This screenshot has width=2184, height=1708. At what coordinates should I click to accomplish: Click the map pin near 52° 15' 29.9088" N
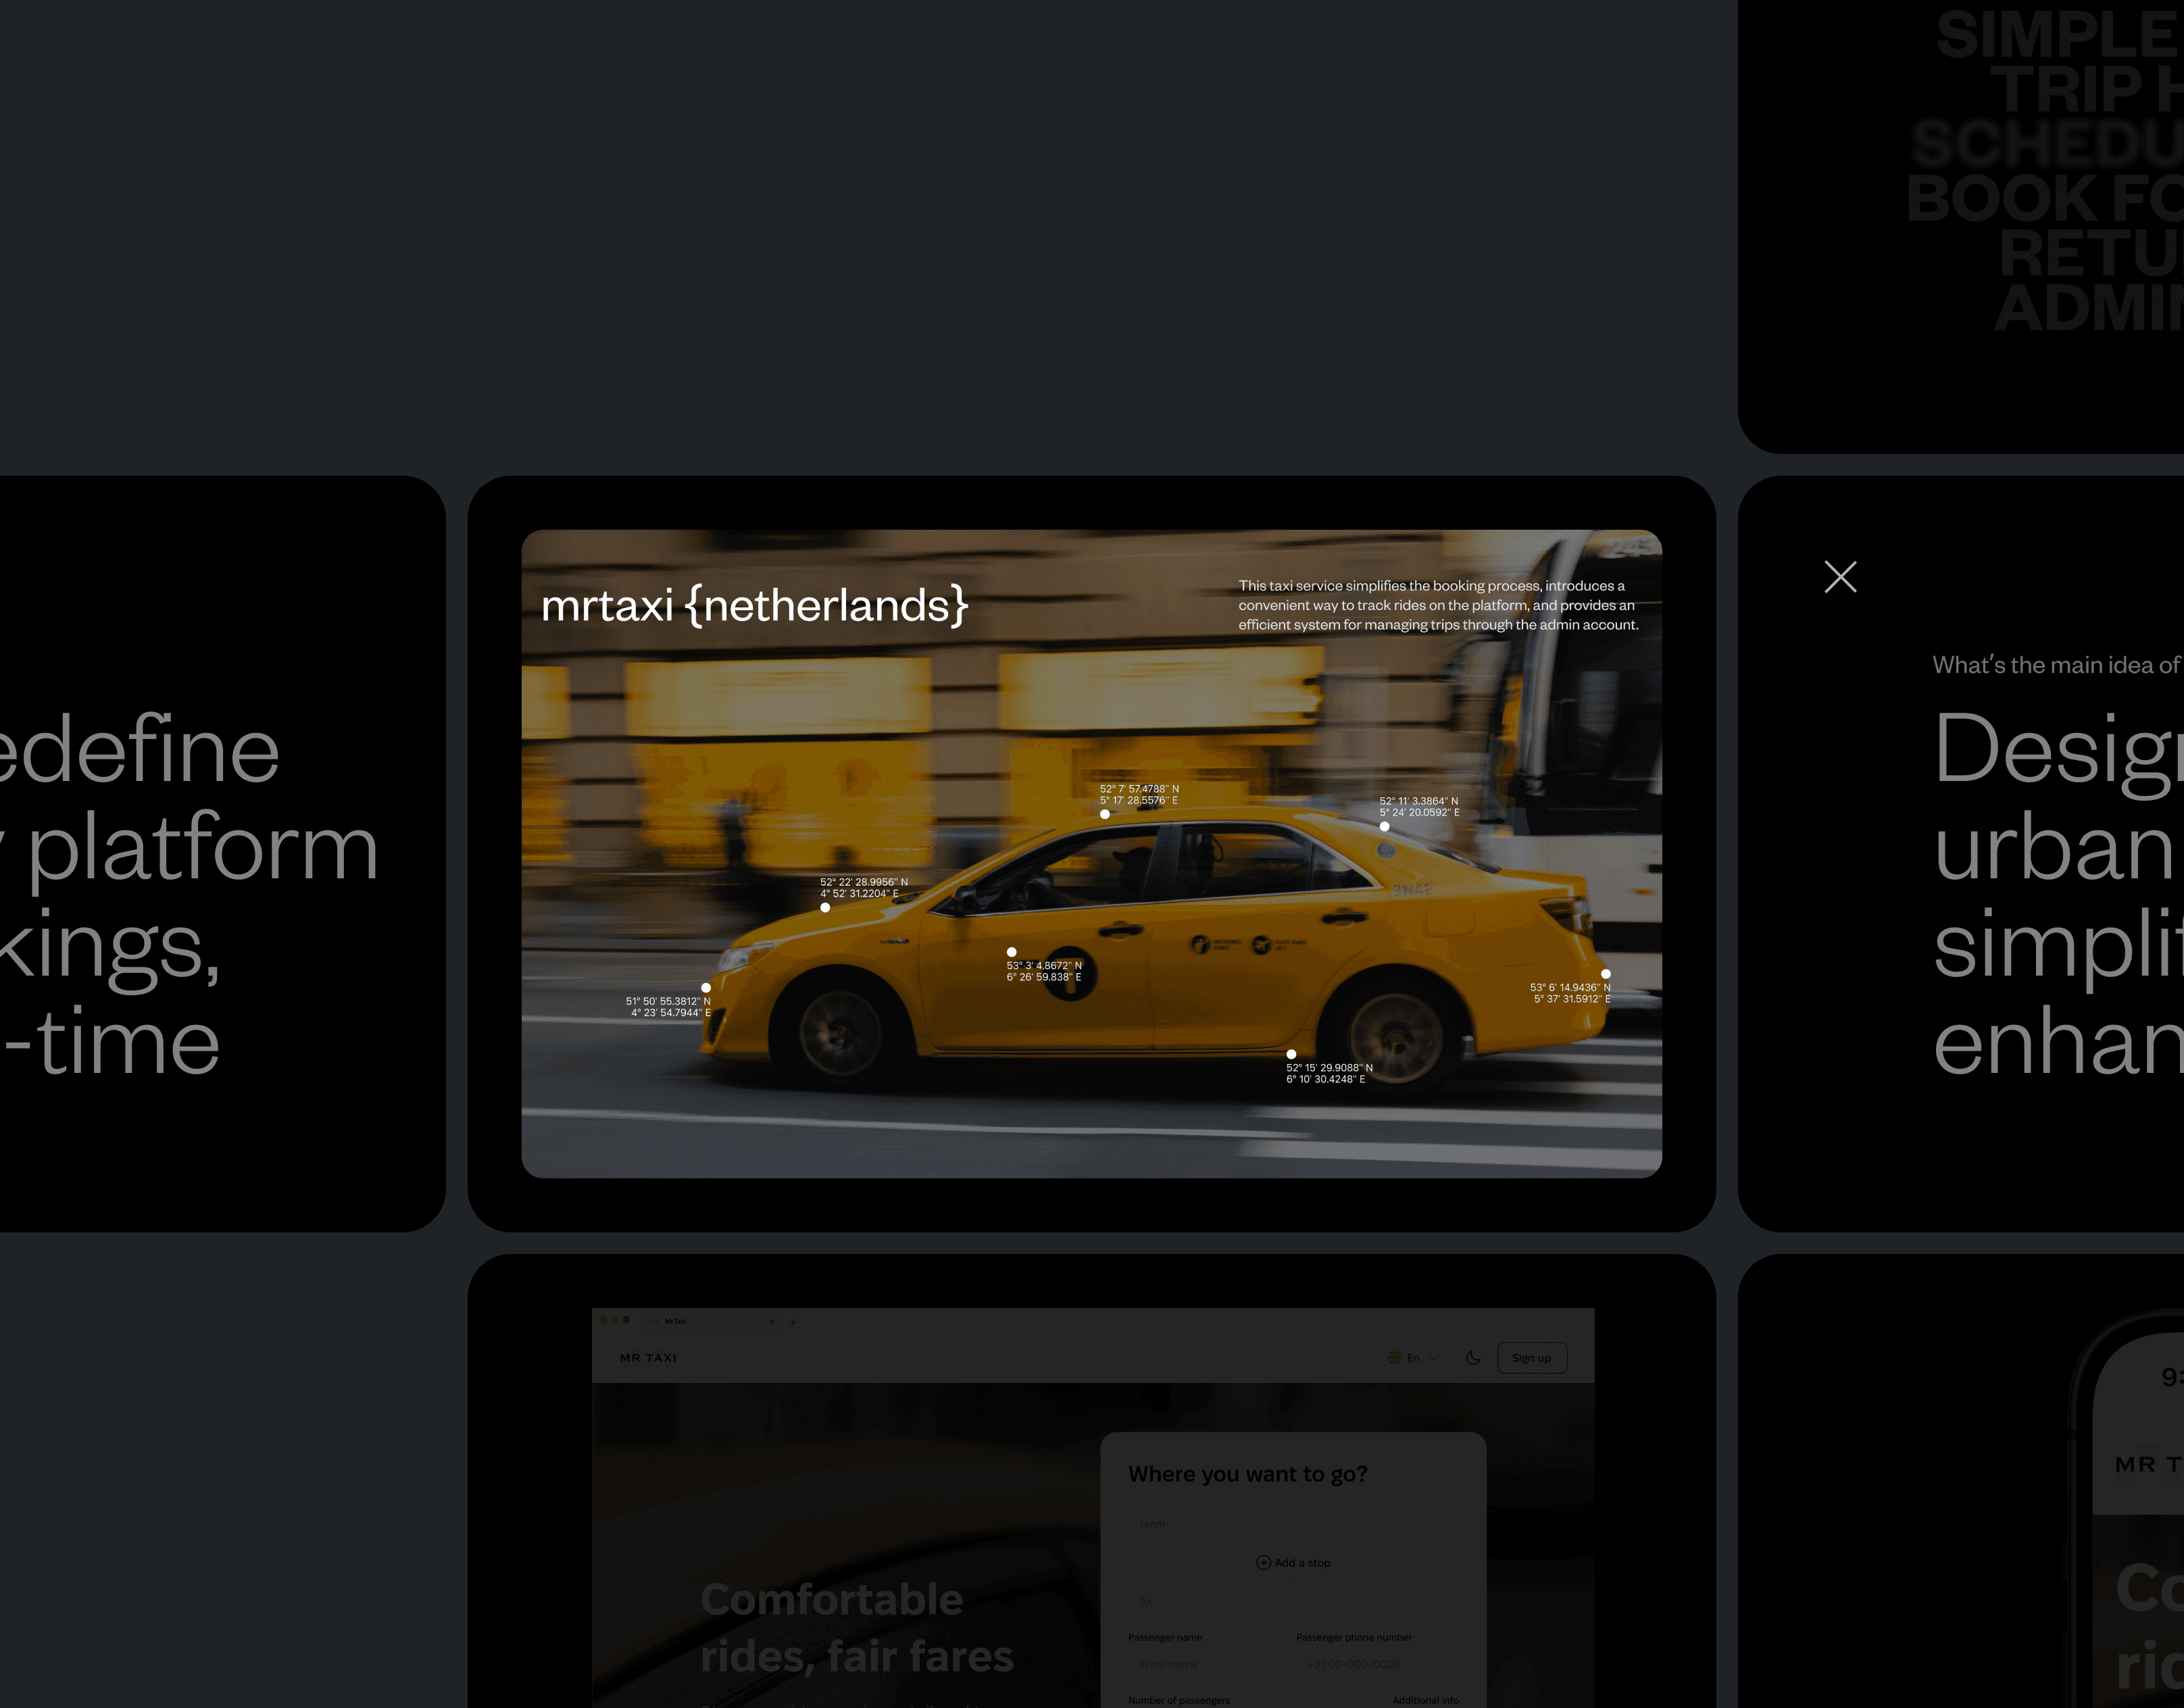[1291, 1054]
